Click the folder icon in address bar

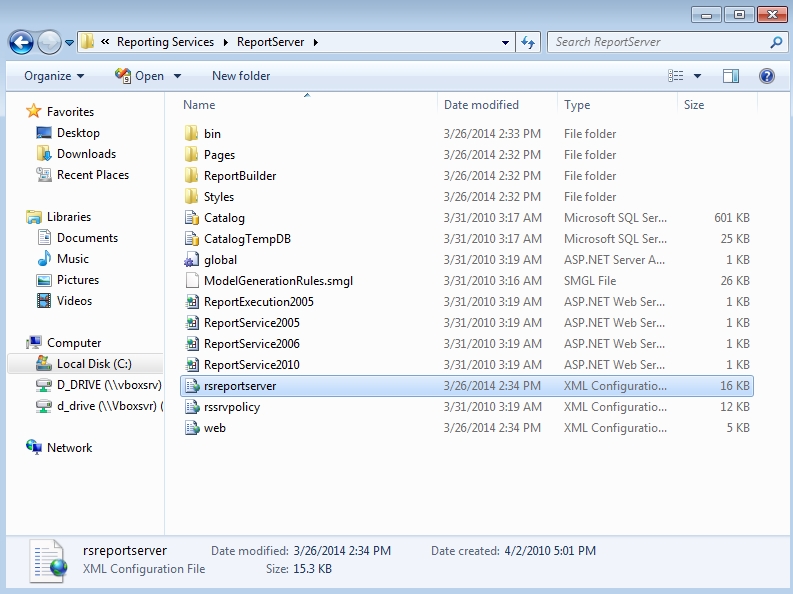87,41
